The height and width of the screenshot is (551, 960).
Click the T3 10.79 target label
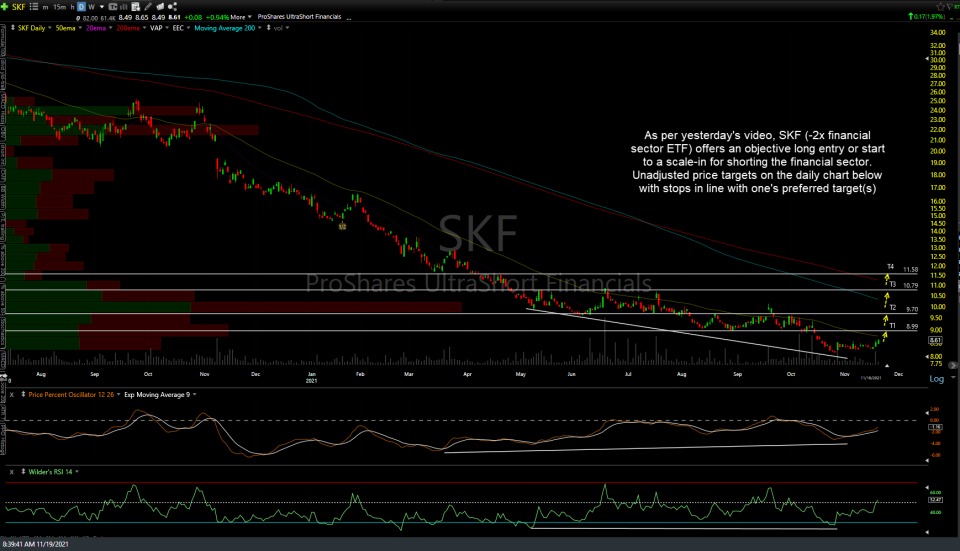point(904,285)
